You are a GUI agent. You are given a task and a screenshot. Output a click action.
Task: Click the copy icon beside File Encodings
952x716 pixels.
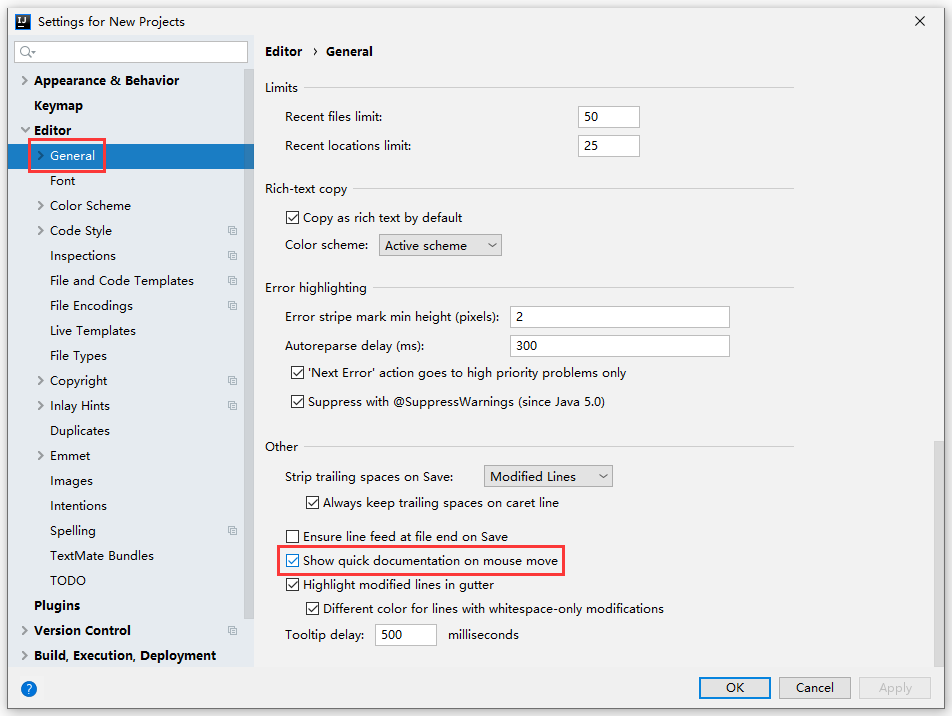coord(232,306)
